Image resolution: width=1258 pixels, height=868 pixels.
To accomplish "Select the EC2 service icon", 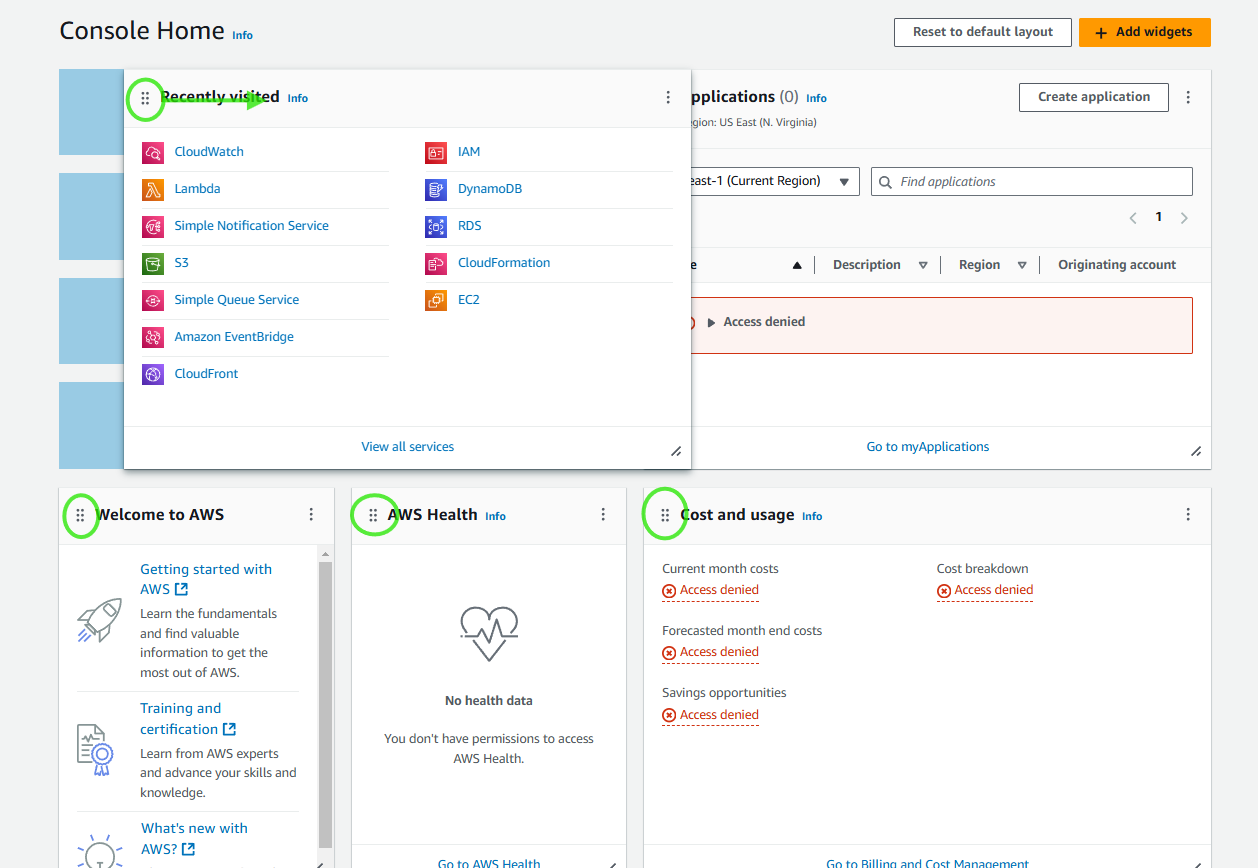I will (435, 299).
